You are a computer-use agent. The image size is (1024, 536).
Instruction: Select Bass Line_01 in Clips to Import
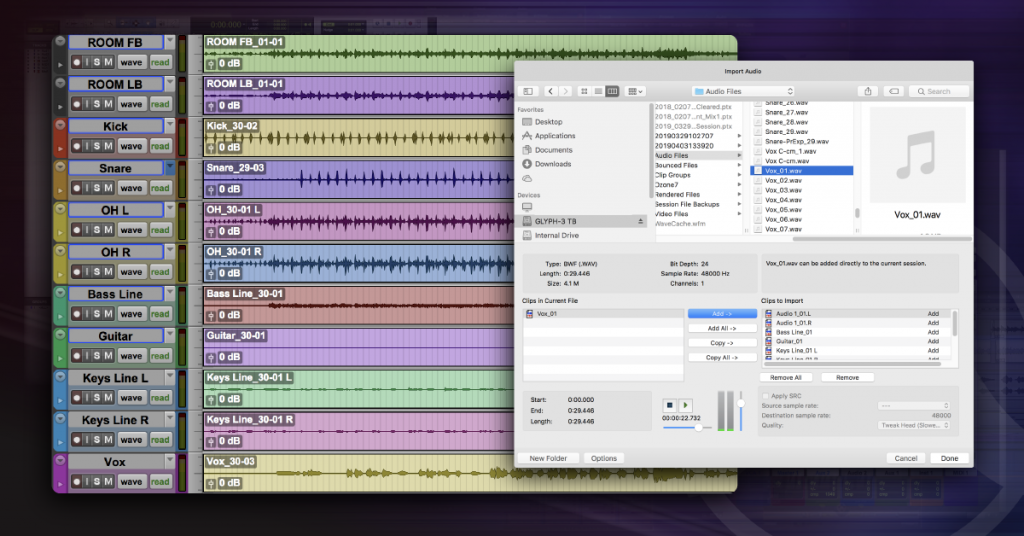pyautogui.click(x=857, y=332)
